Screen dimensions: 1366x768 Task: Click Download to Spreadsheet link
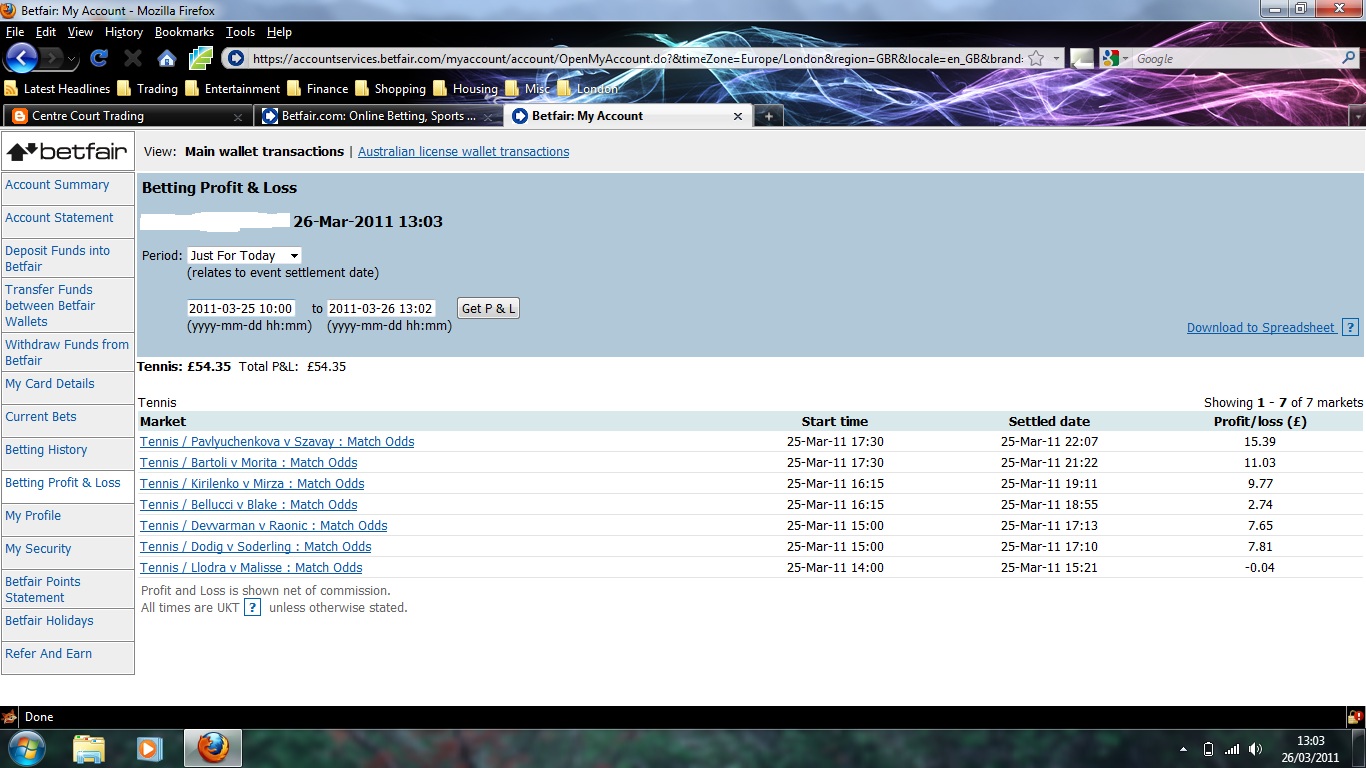[1261, 327]
